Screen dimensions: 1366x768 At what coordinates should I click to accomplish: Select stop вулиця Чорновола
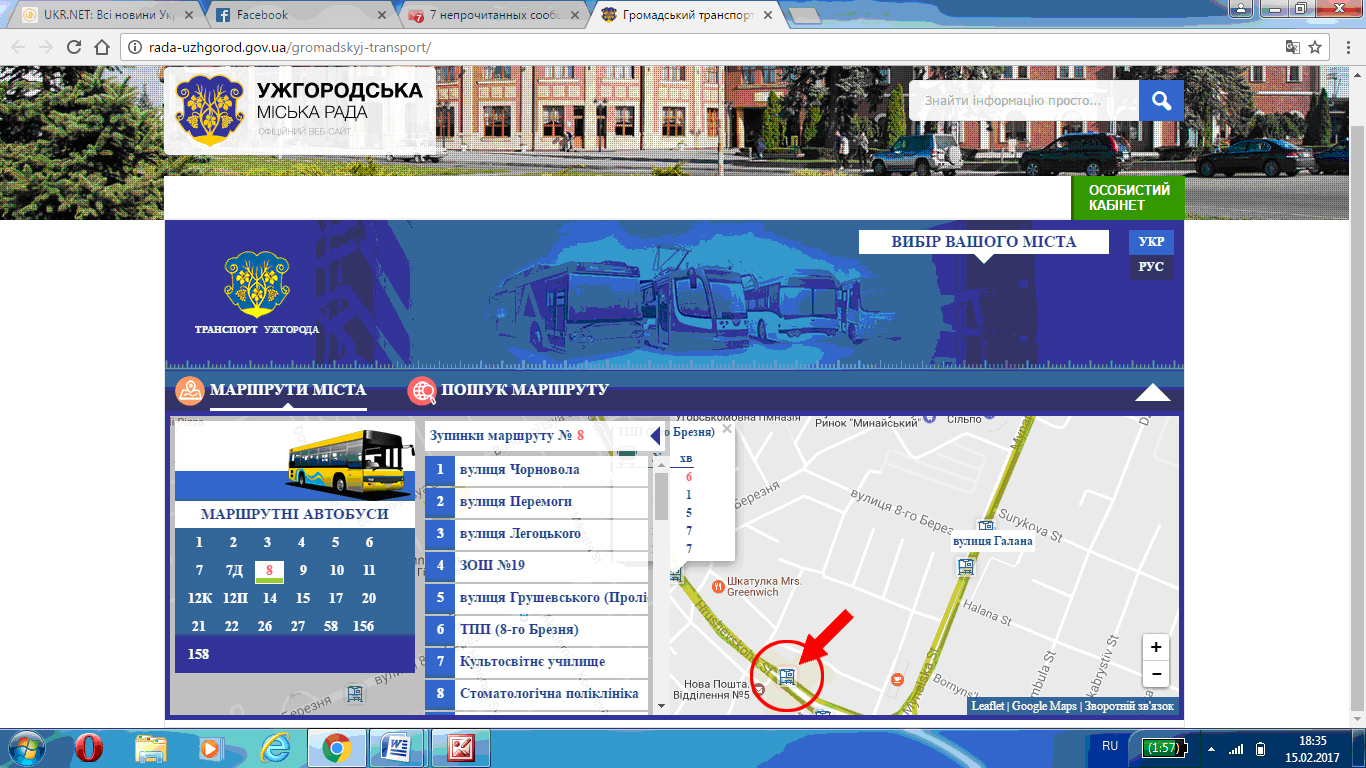click(537, 470)
